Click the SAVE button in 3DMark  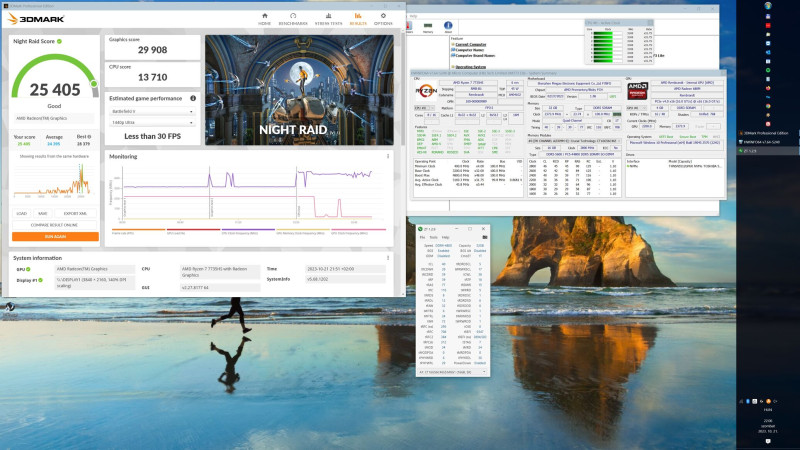pos(43,213)
